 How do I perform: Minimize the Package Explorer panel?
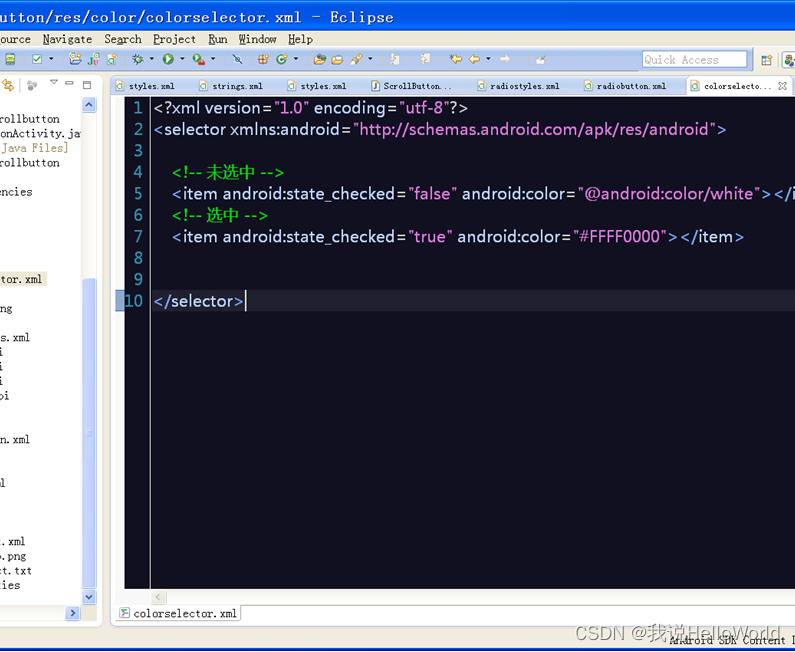[69, 83]
